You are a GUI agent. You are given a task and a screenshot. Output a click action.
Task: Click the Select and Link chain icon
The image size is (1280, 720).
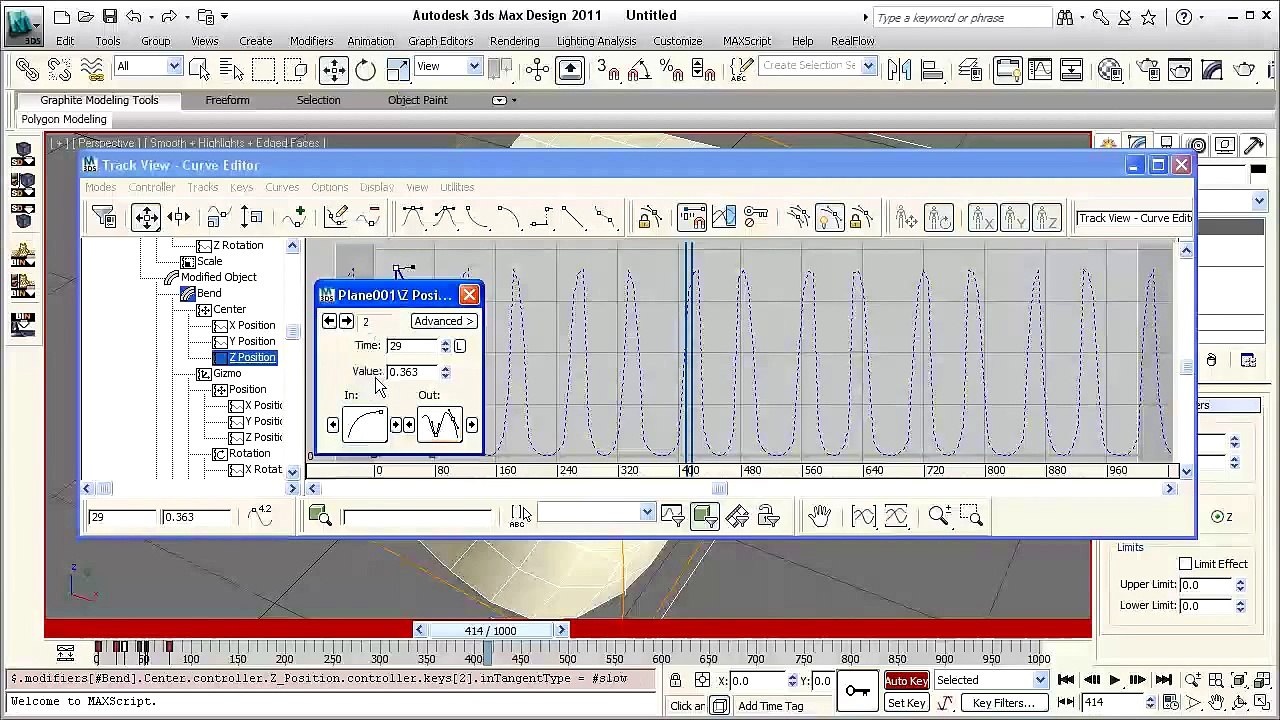[x=27, y=69]
